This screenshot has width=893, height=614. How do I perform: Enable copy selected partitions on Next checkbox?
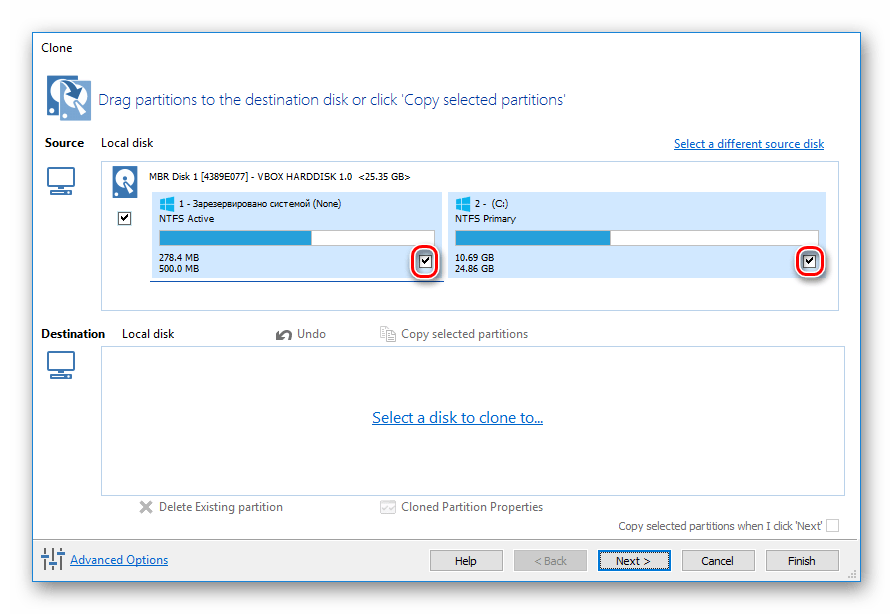[832, 526]
